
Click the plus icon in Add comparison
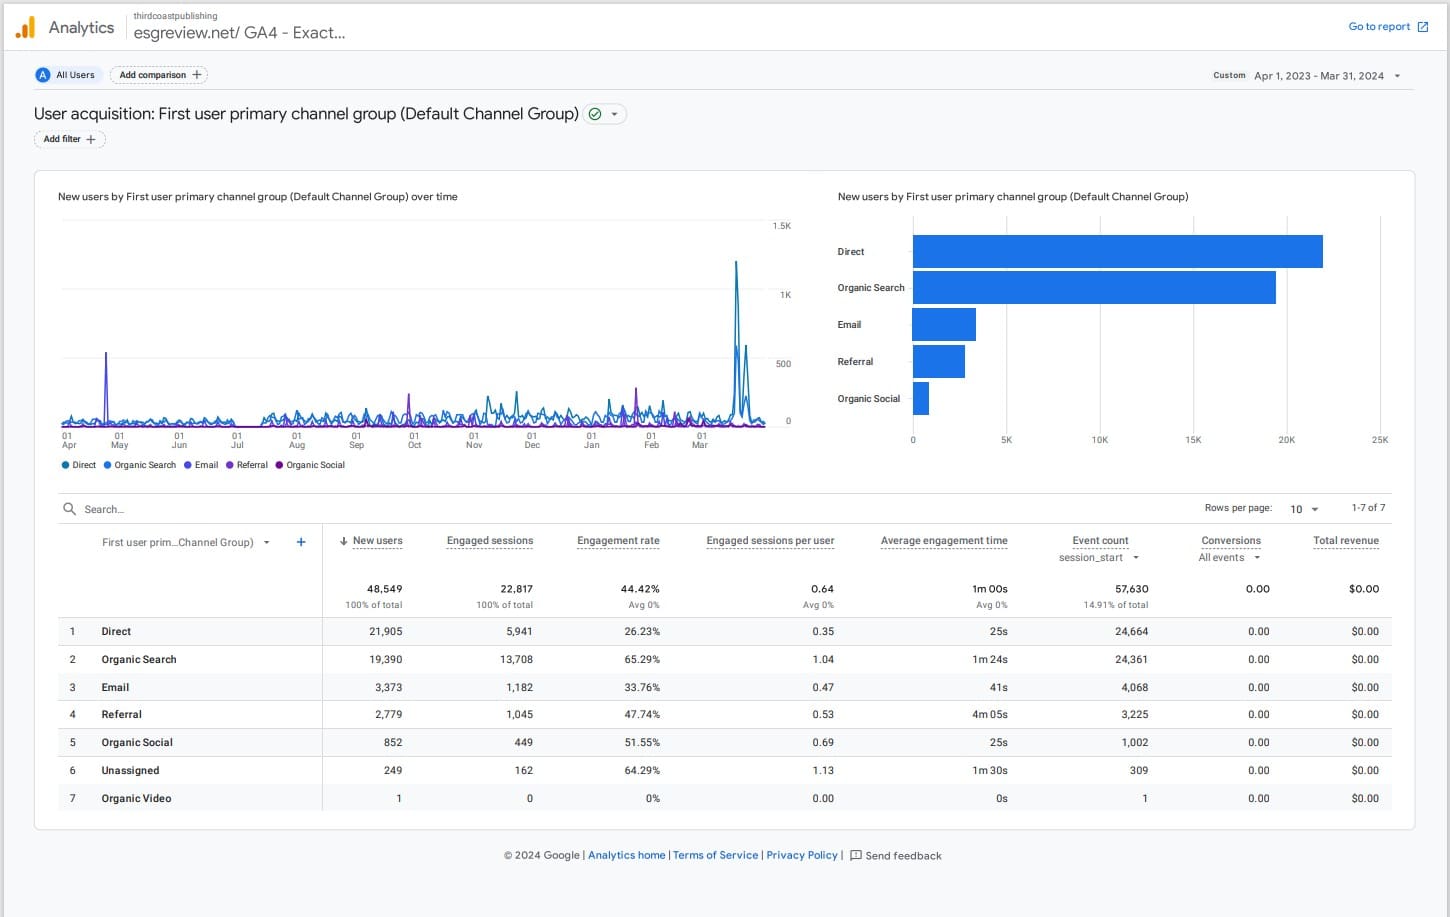point(197,75)
